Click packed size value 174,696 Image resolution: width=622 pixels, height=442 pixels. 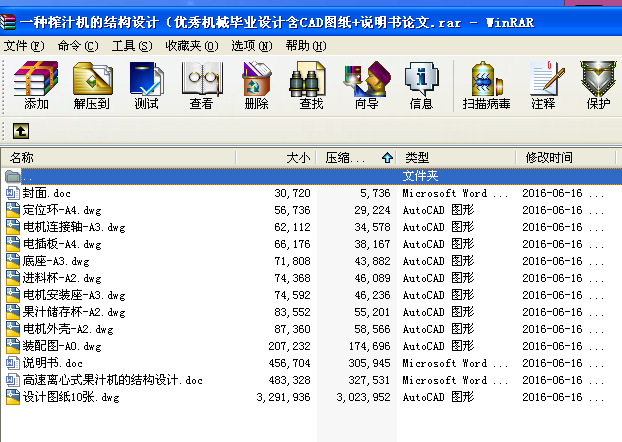coord(370,346)
